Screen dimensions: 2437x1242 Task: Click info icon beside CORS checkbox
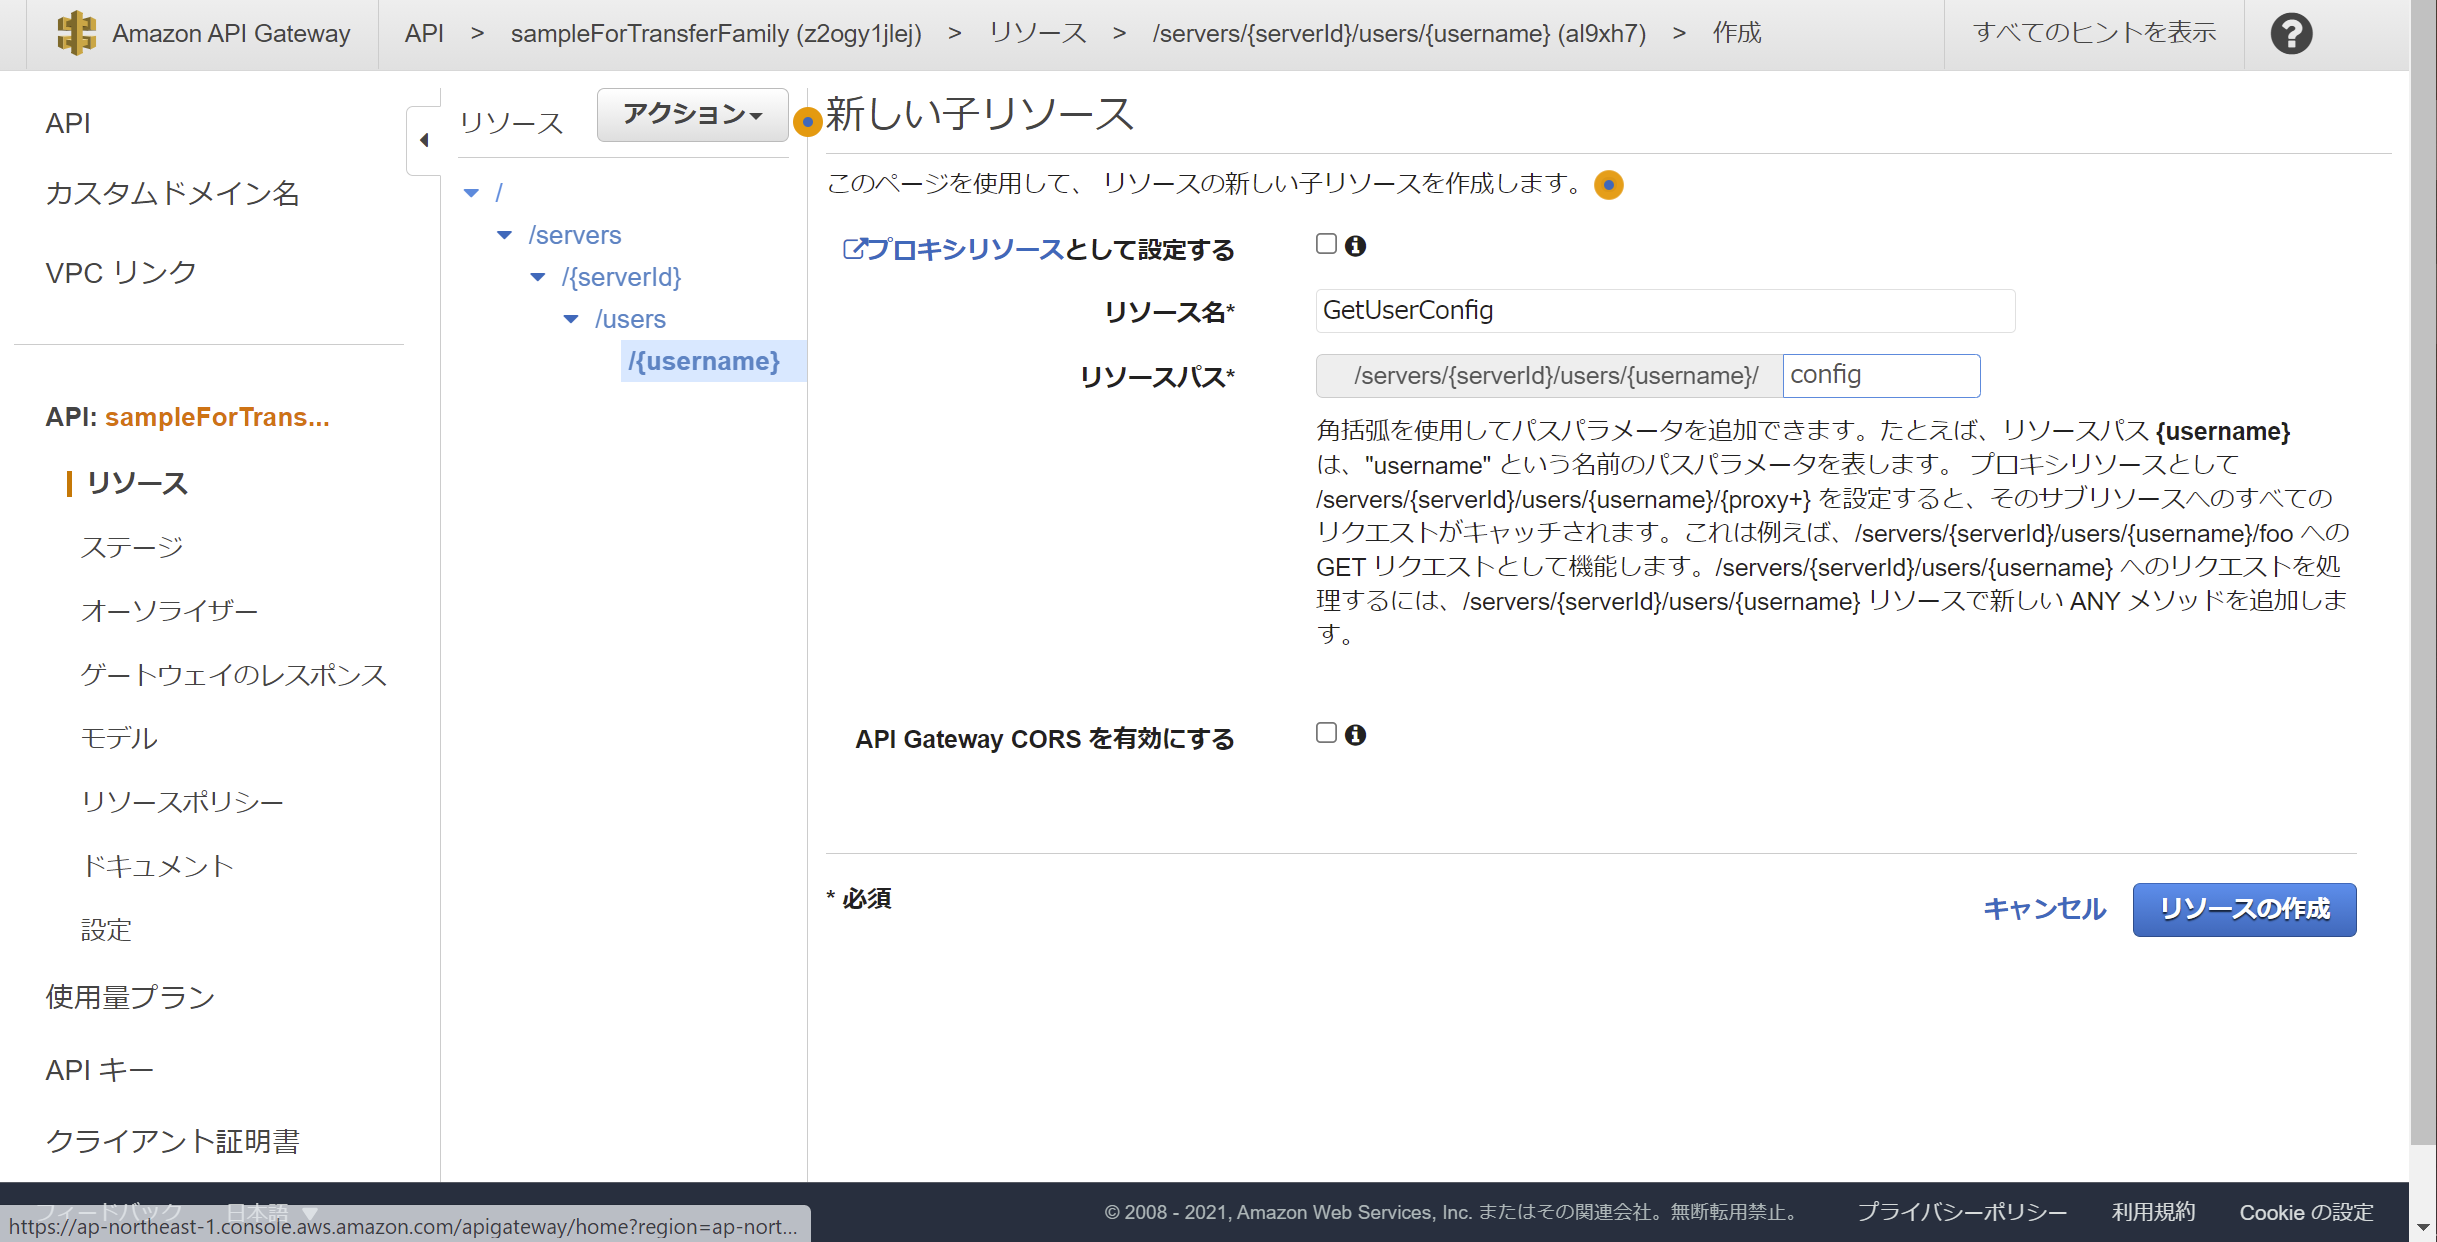1356,735
